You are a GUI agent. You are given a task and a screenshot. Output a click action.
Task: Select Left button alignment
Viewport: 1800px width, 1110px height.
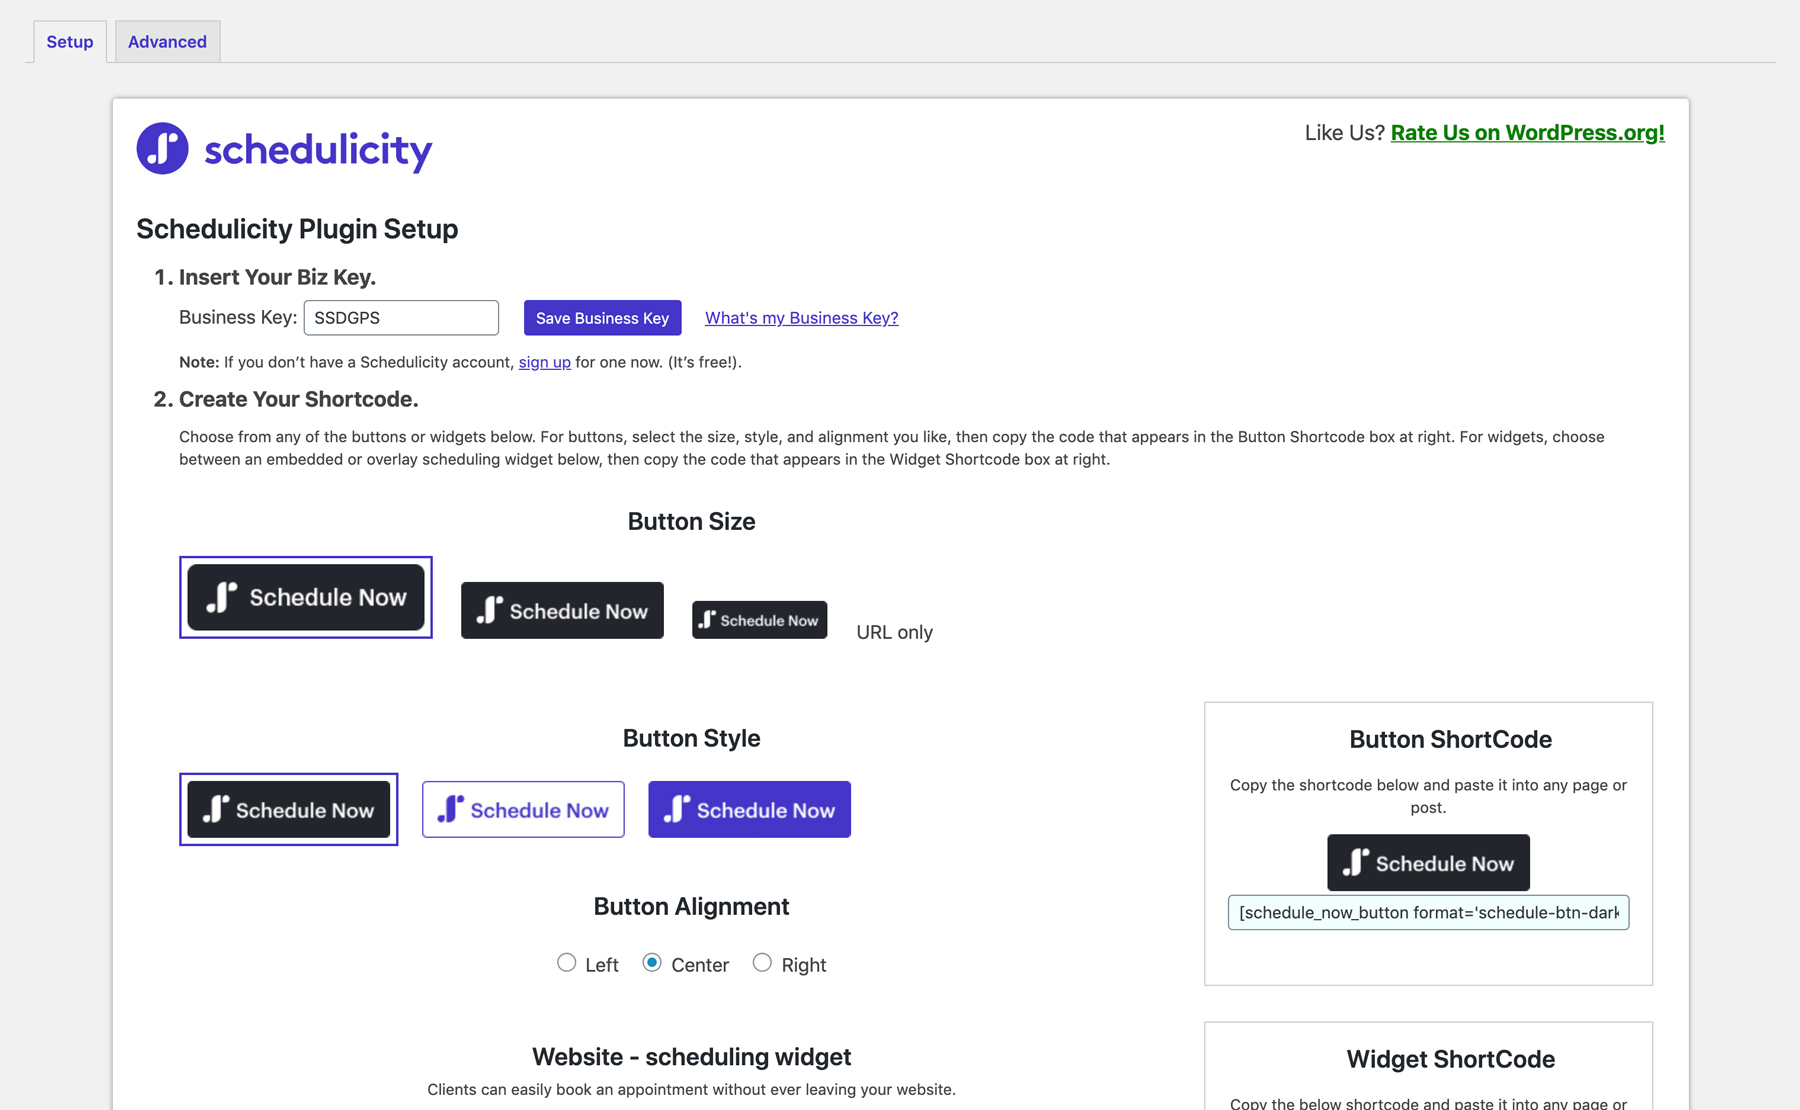pos(566,963)
